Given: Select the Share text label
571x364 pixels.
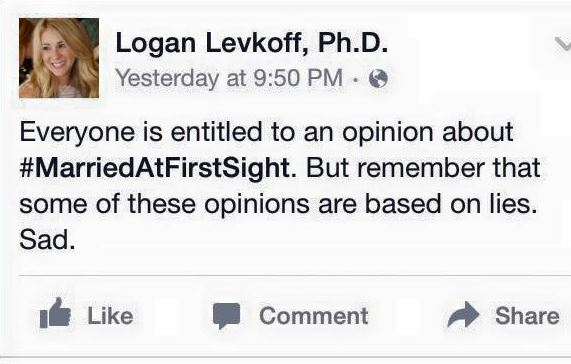Looking at the screenshot, I should click(x=527, y=316).
